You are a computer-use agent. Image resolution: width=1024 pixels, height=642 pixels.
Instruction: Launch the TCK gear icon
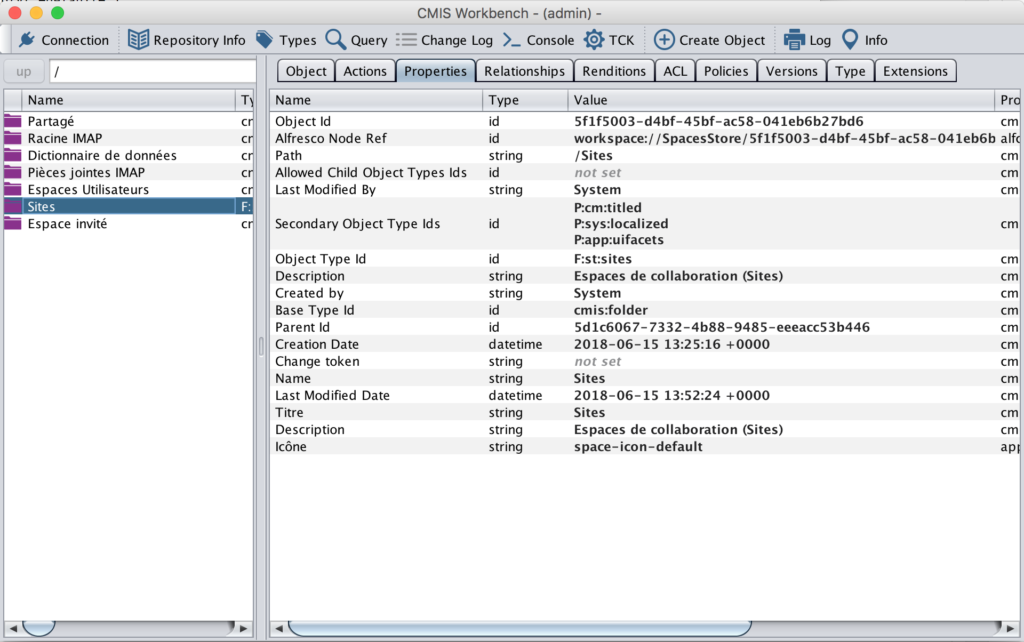594,40
